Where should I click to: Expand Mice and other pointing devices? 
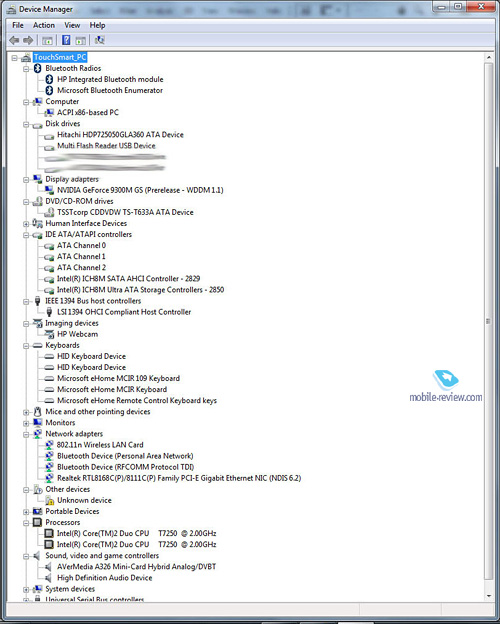click(26, 412)
